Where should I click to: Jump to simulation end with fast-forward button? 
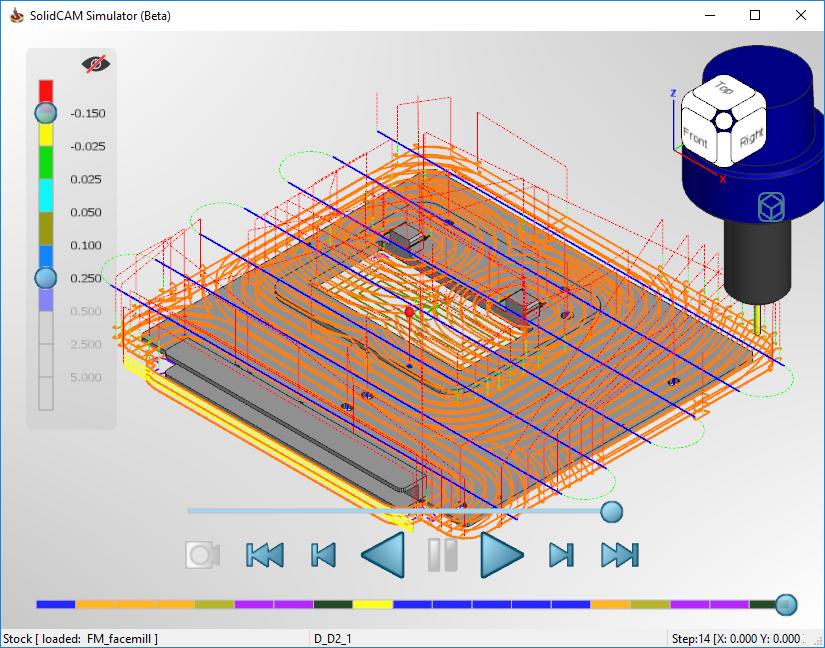(x=620, y=555)
